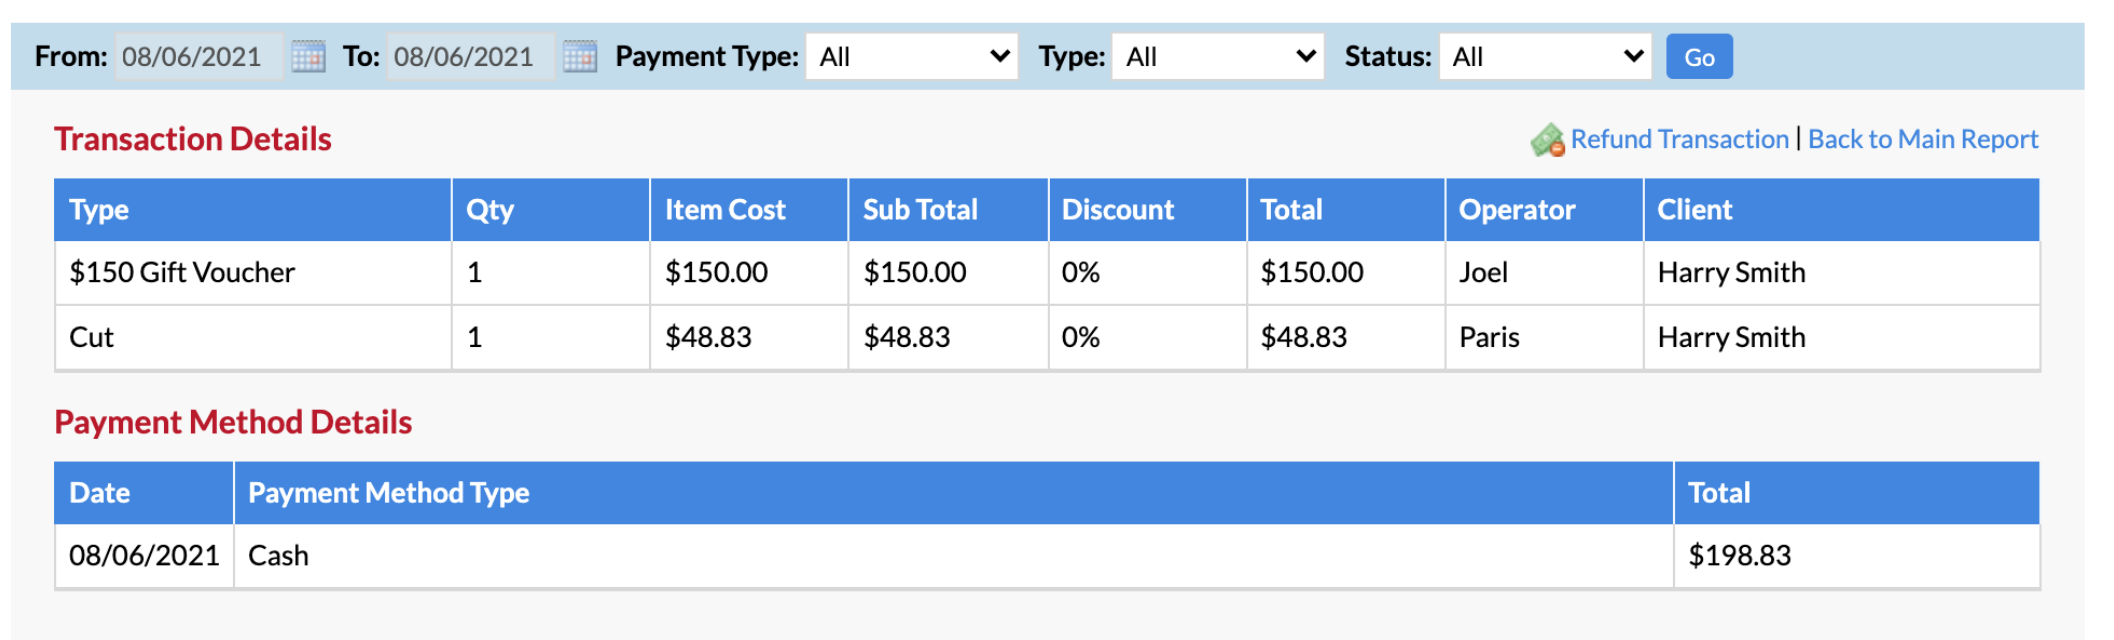
Task: Click the Sub Total column header
Action: (x=948, y=210)
